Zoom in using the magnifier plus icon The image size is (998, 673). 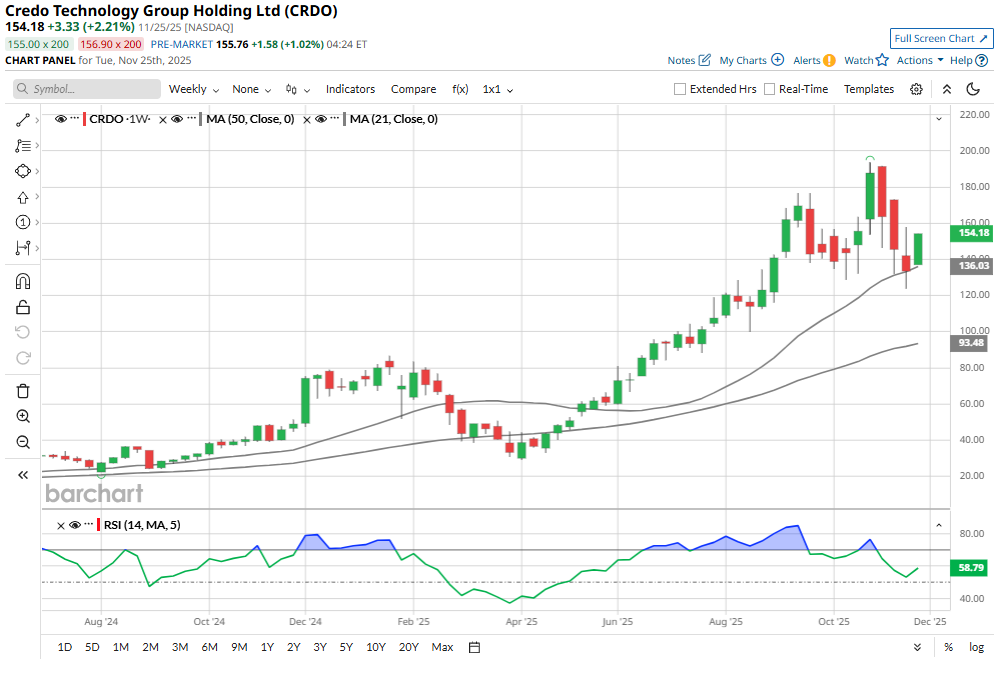[x=23, y=416]
